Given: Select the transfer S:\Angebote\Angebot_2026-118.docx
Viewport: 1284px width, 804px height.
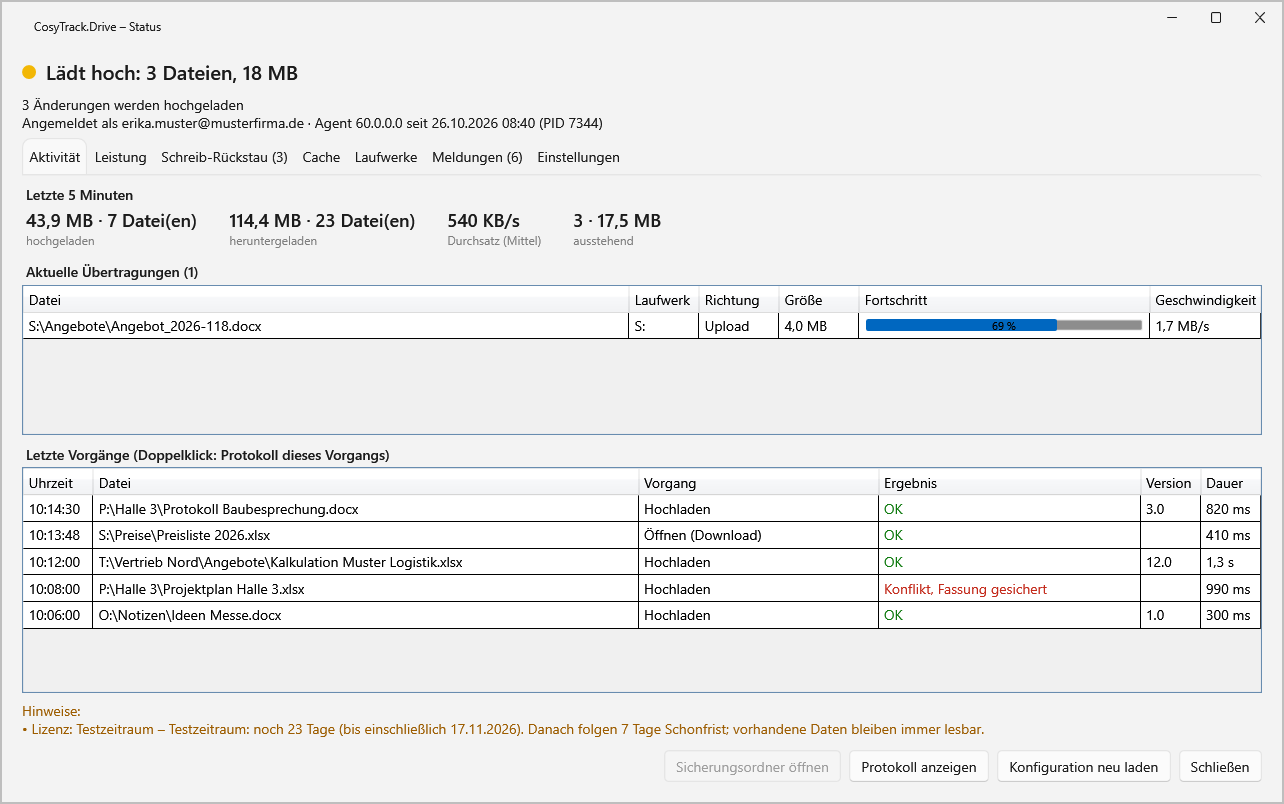Looking at the screenshot, I should [641, 326].
